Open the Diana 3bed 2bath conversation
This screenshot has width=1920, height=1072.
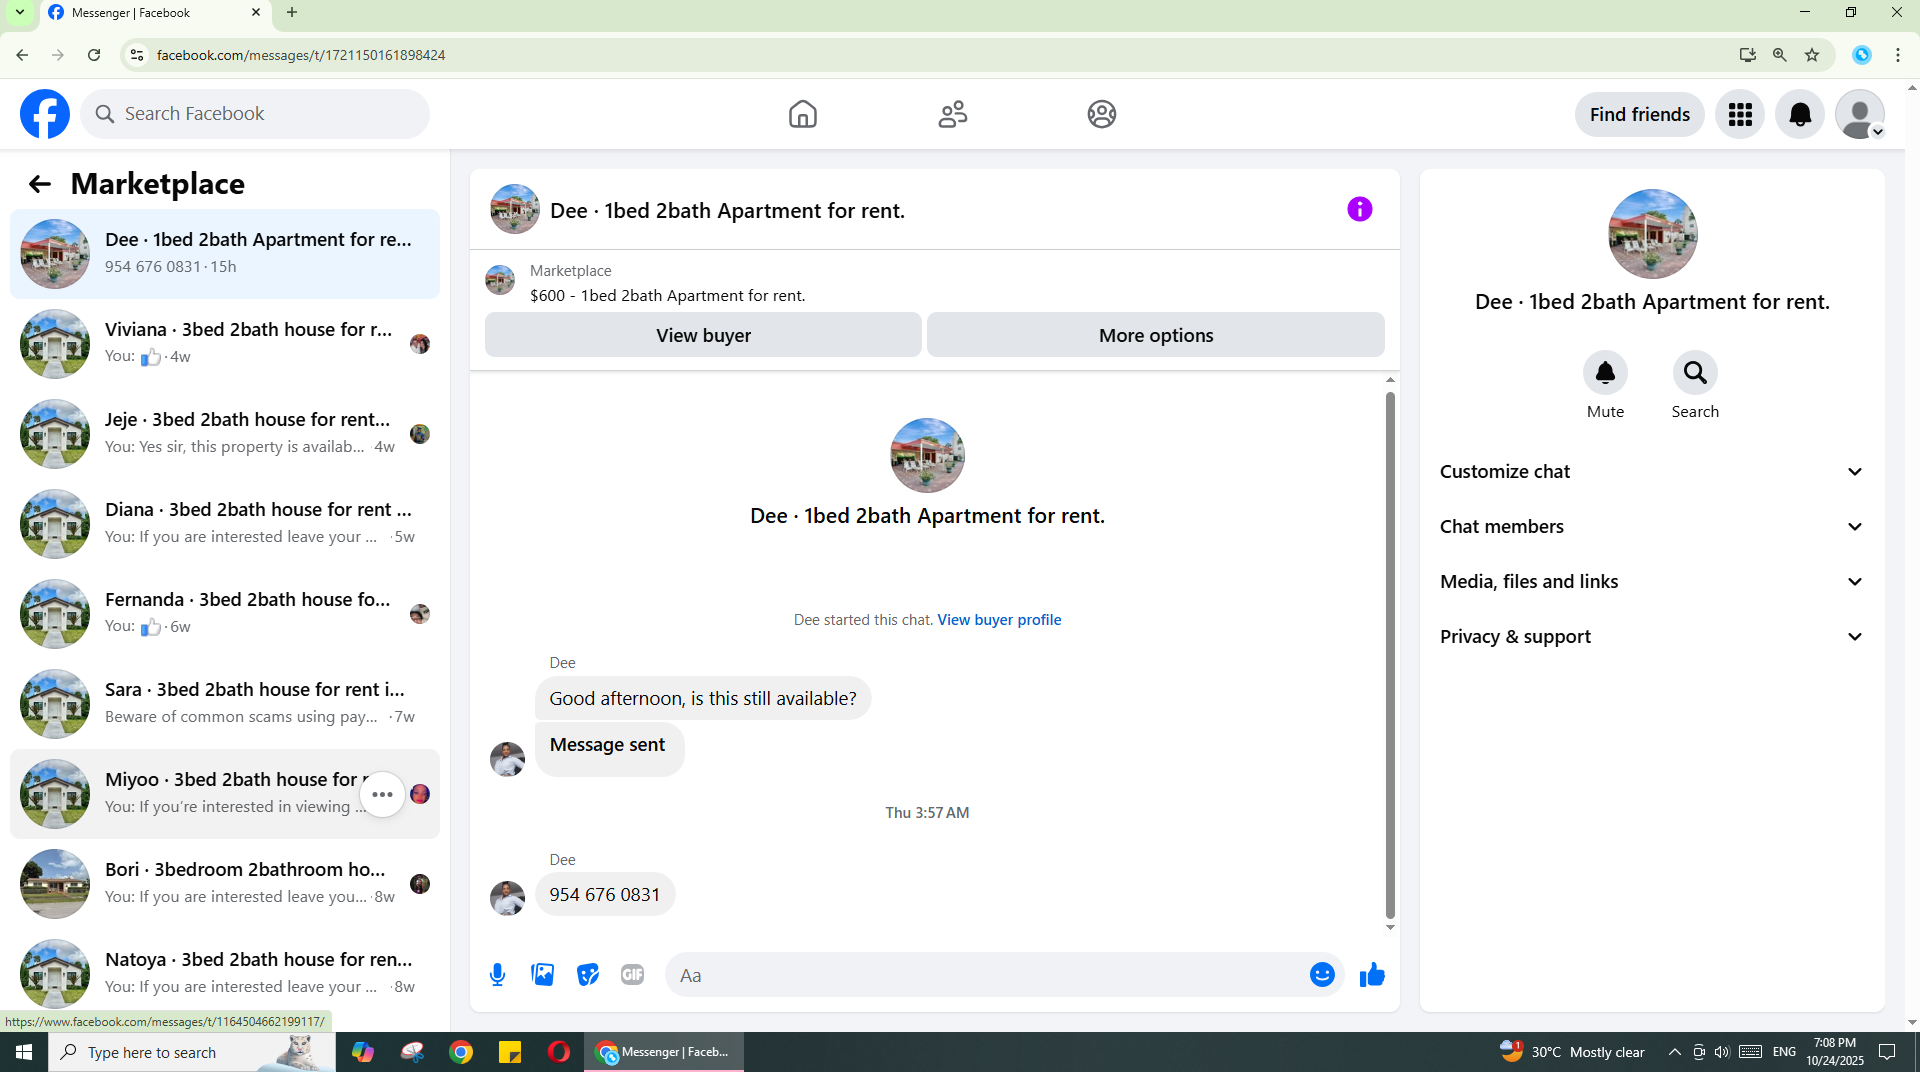pos(225,524)
